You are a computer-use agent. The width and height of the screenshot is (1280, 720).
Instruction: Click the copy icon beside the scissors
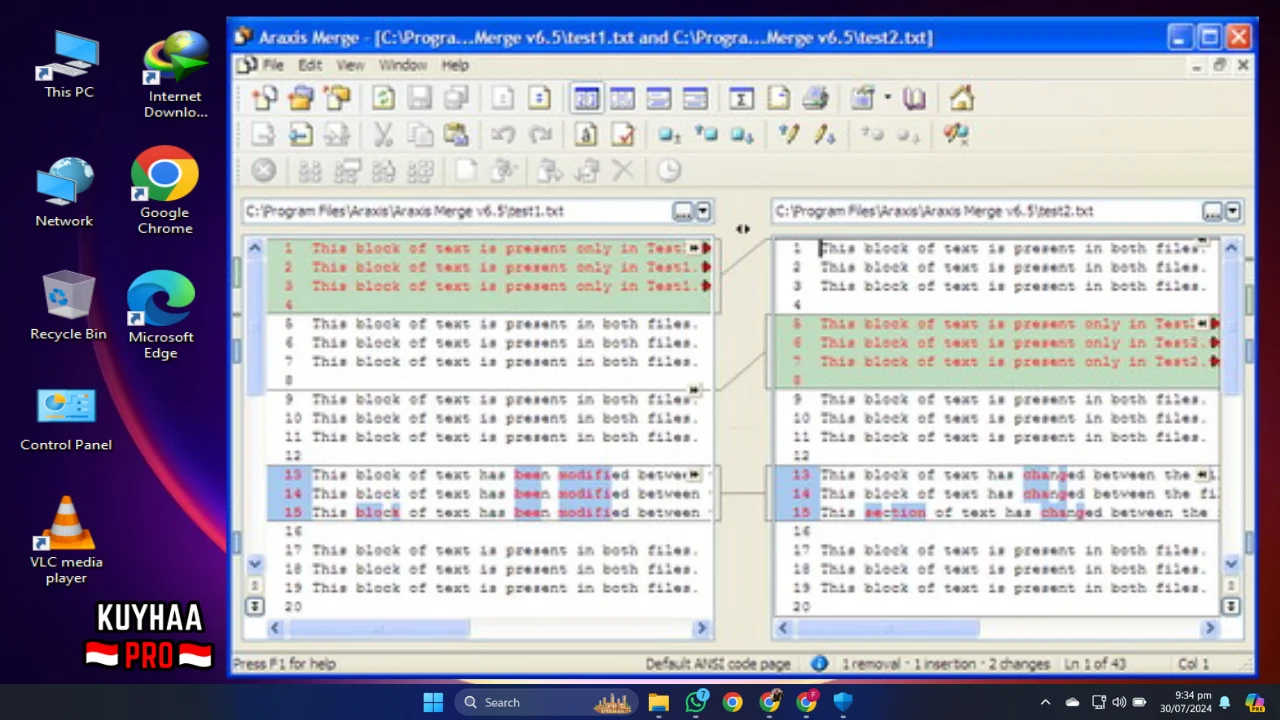coord(420,134)
